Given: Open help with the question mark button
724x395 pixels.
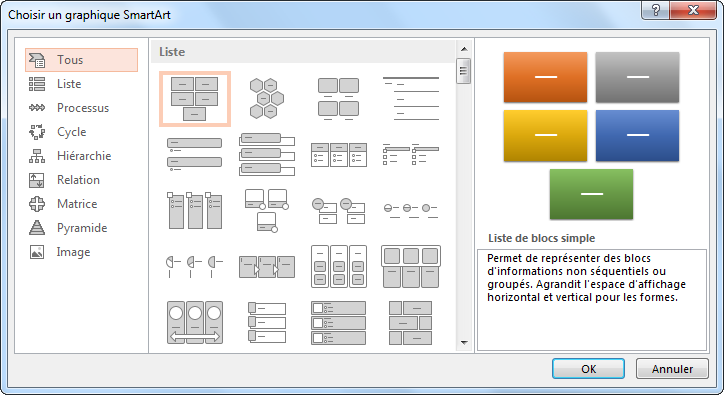Looking at the screenshot, I should (x=655, y=10).
